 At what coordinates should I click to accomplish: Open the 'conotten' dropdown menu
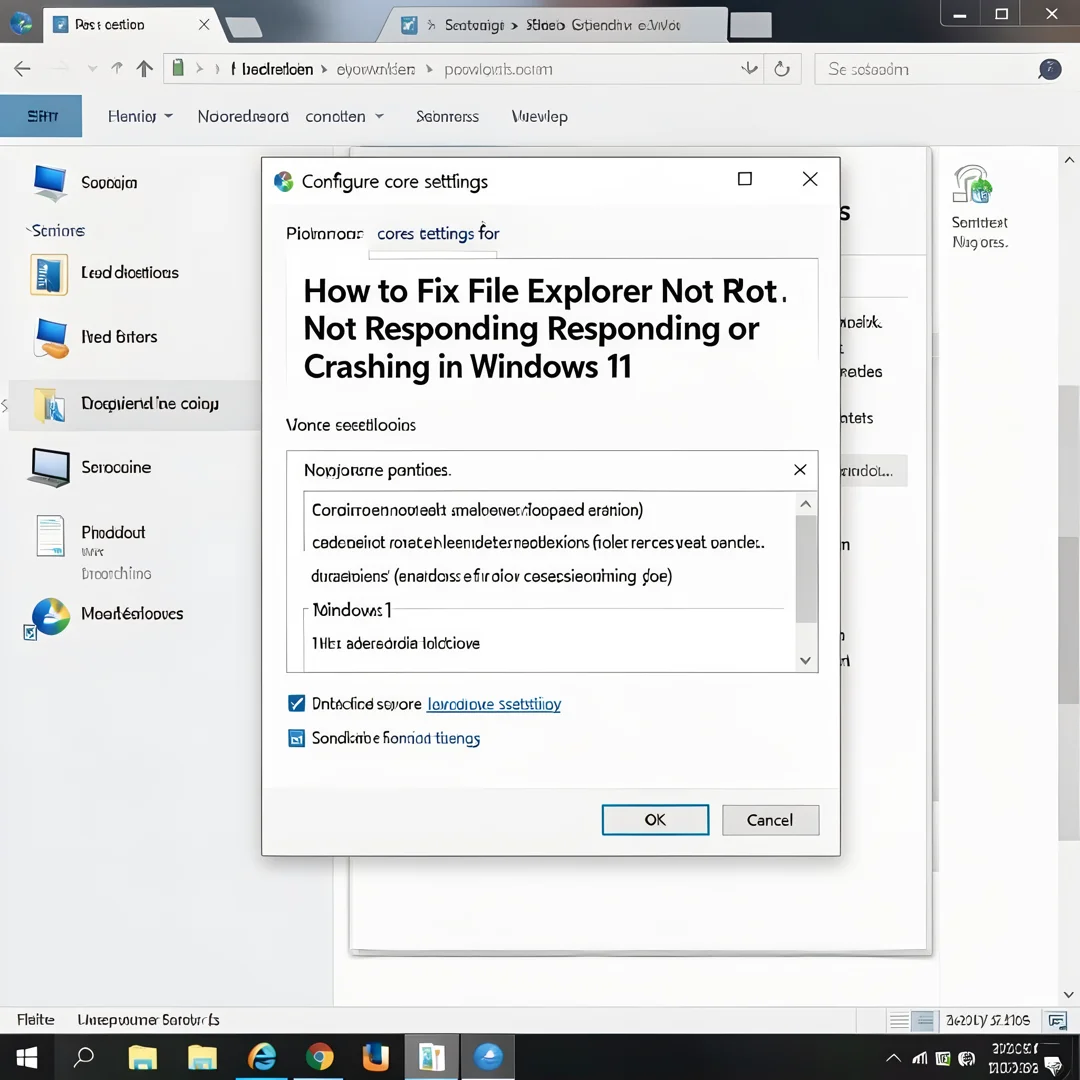tap(344, 116)
